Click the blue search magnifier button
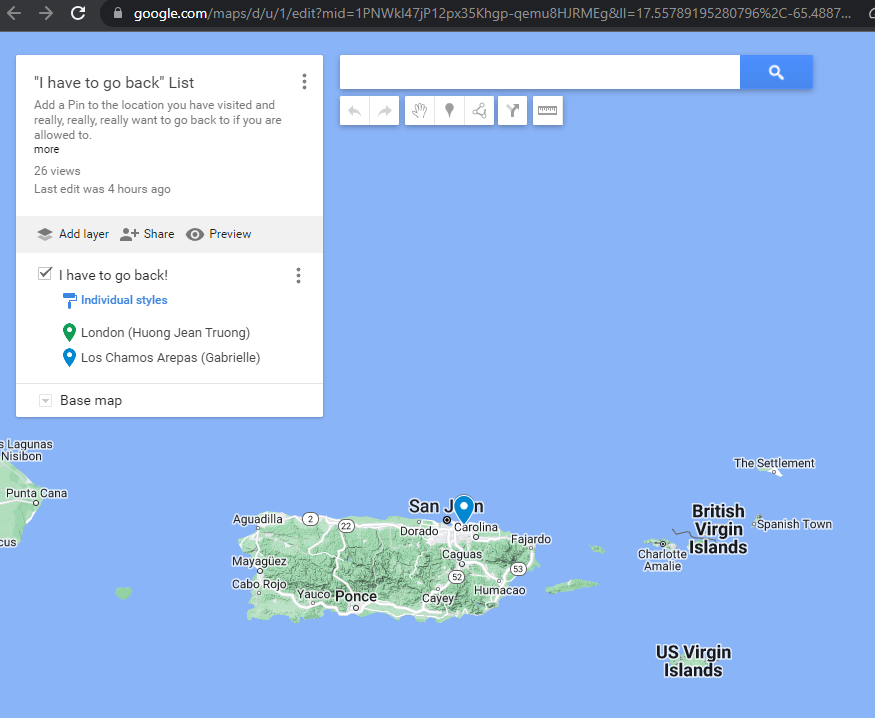The width and height of the screenshot is (875, 718). 776,72
